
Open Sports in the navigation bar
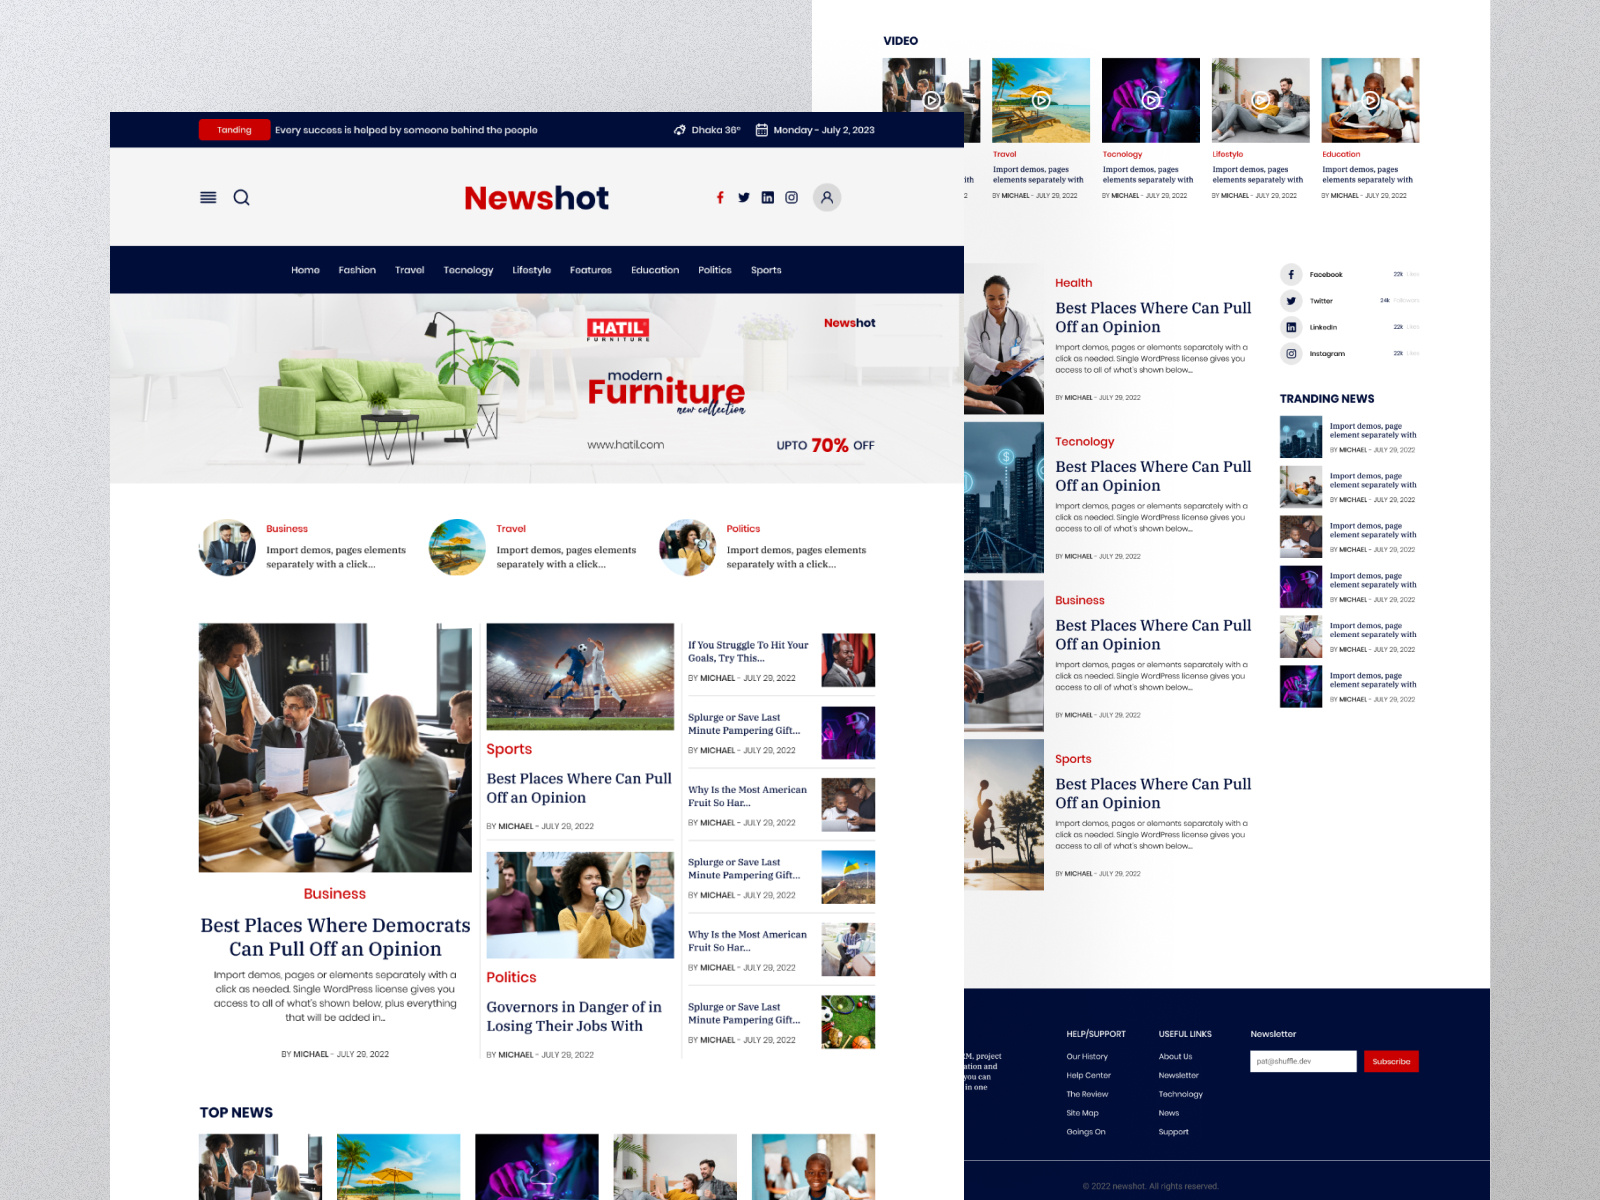click(767, 270)
